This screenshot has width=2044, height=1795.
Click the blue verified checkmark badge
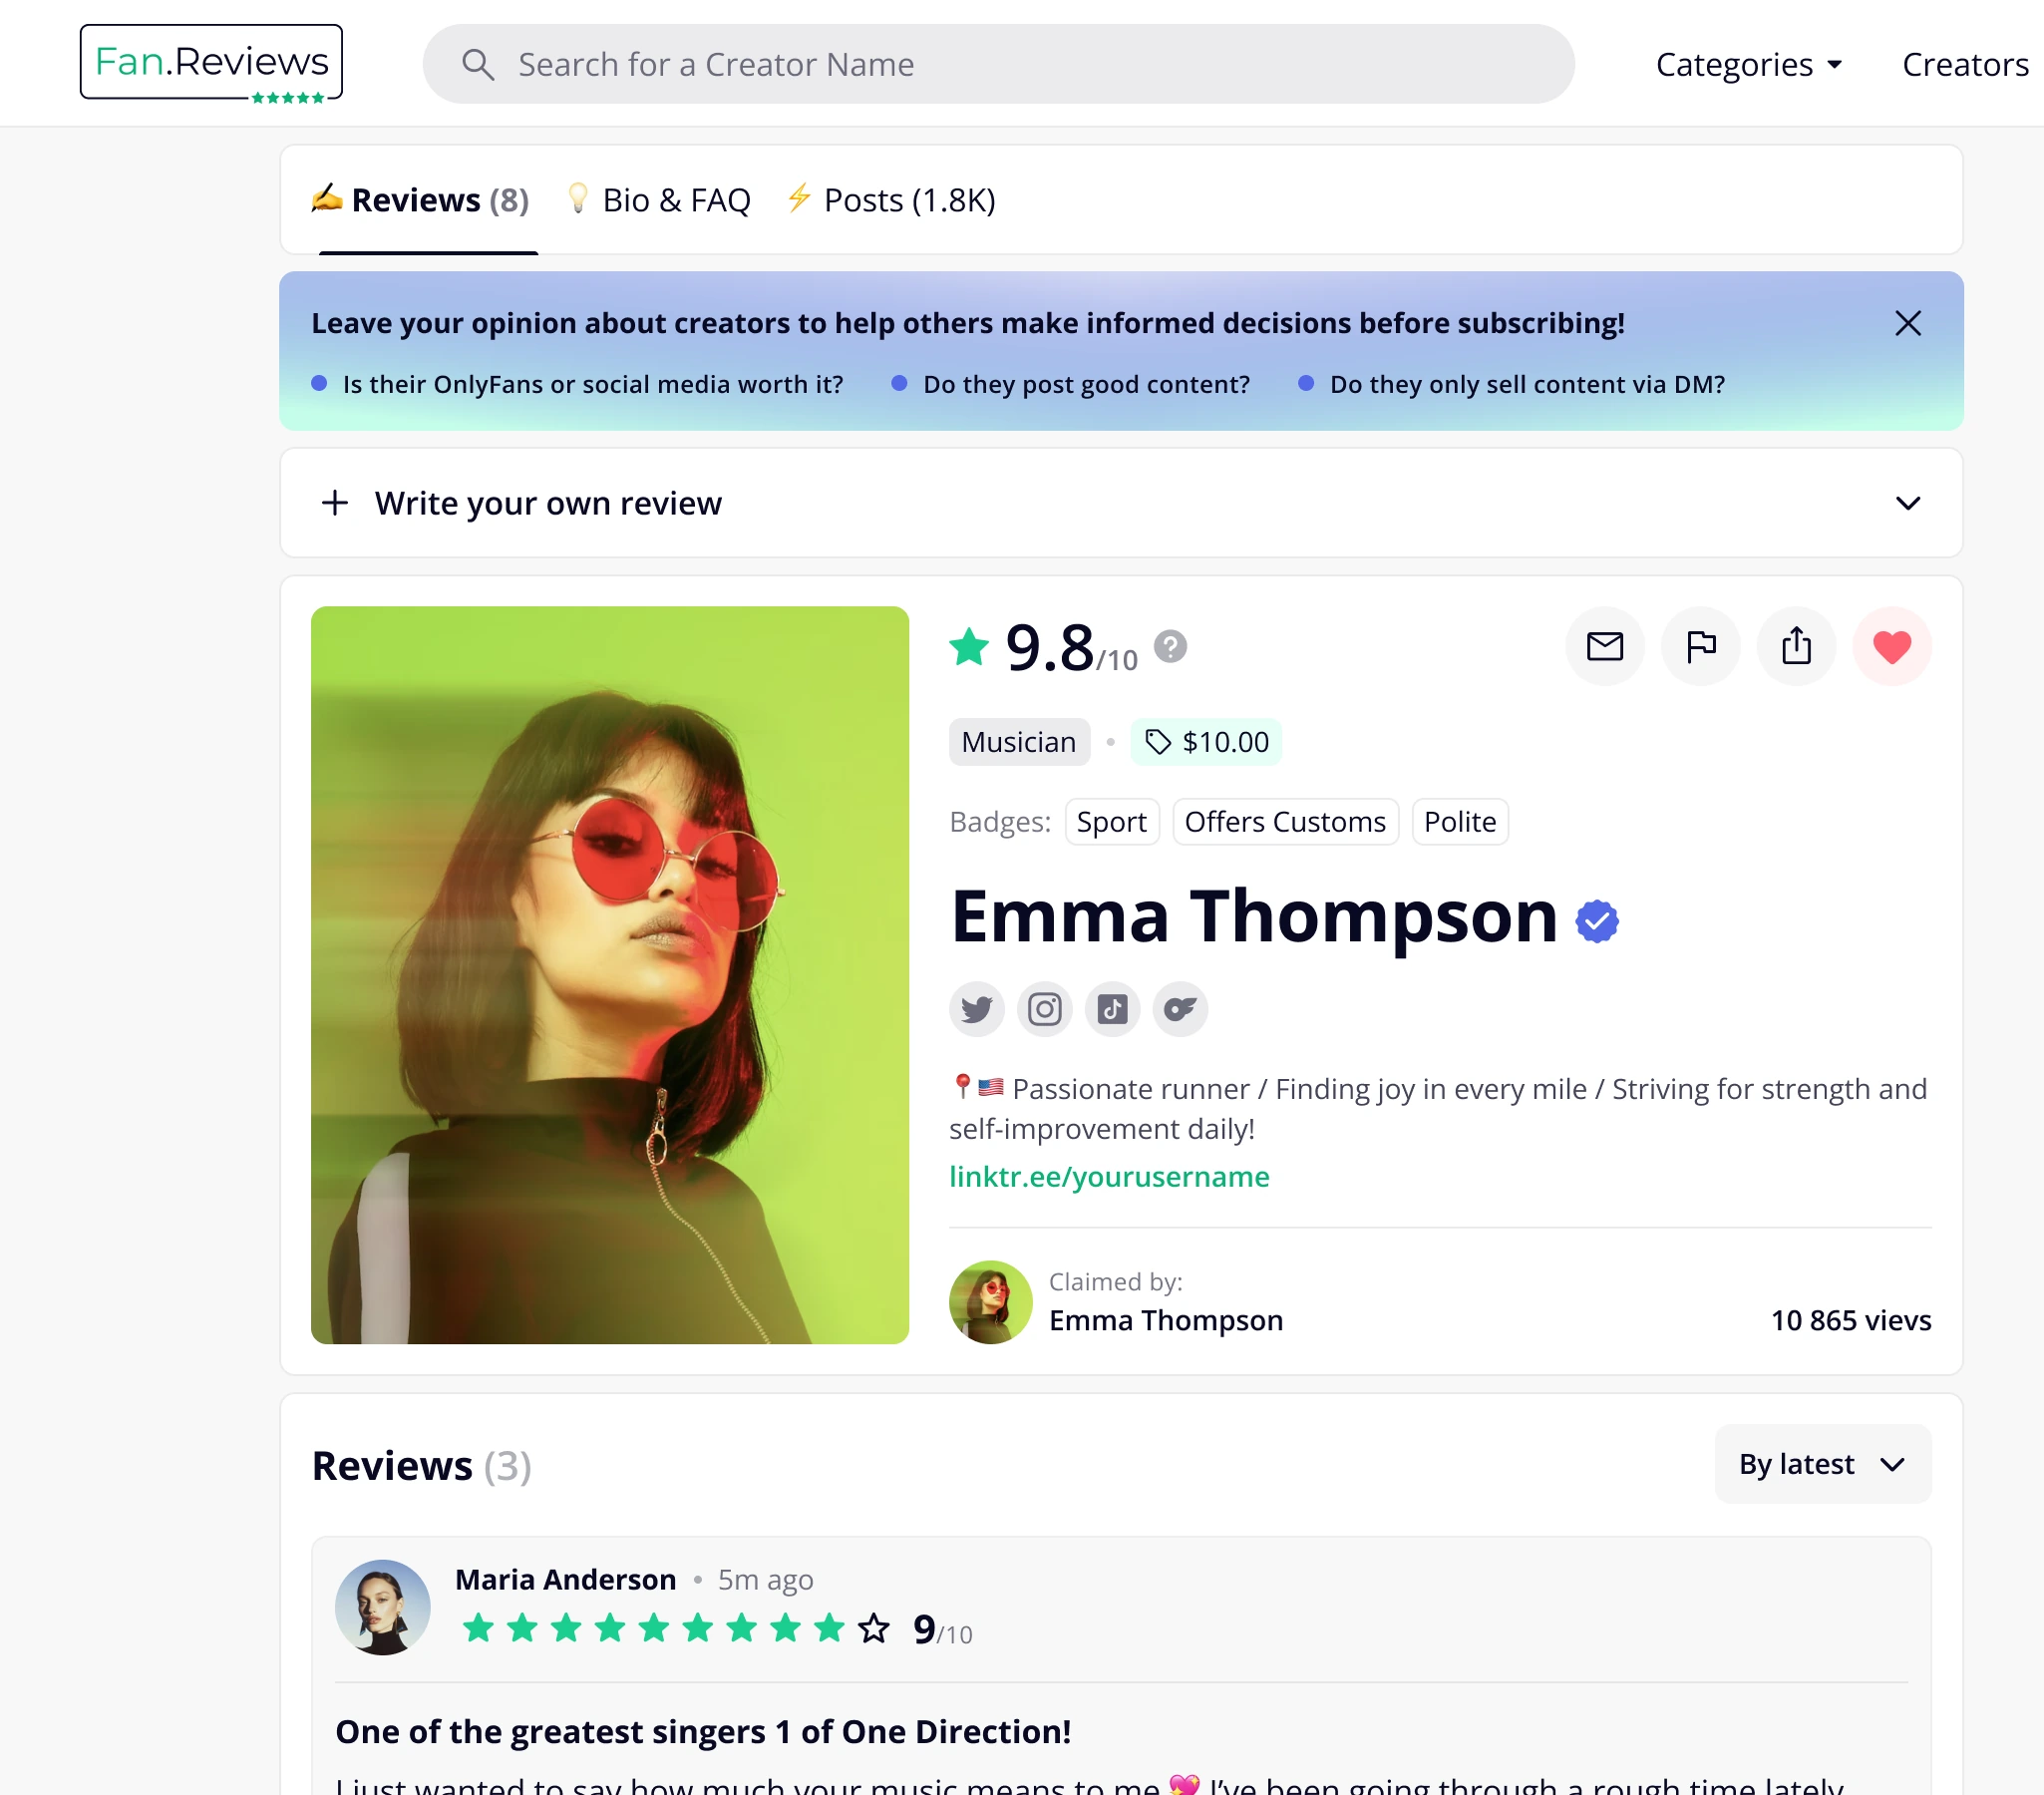coord(1597,921)
